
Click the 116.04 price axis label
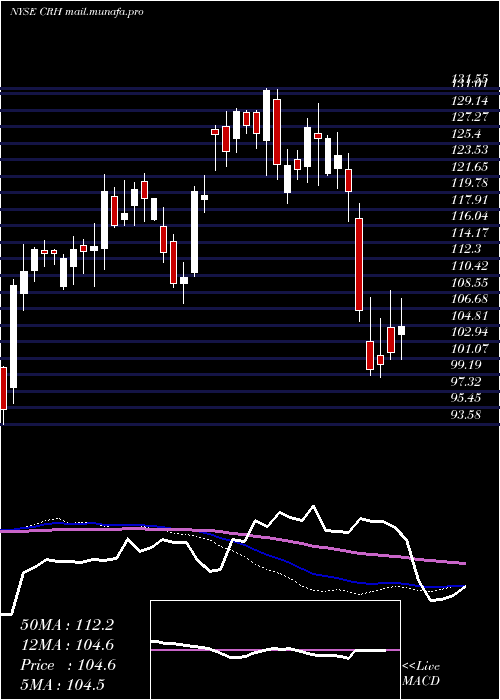click(469, 217)
